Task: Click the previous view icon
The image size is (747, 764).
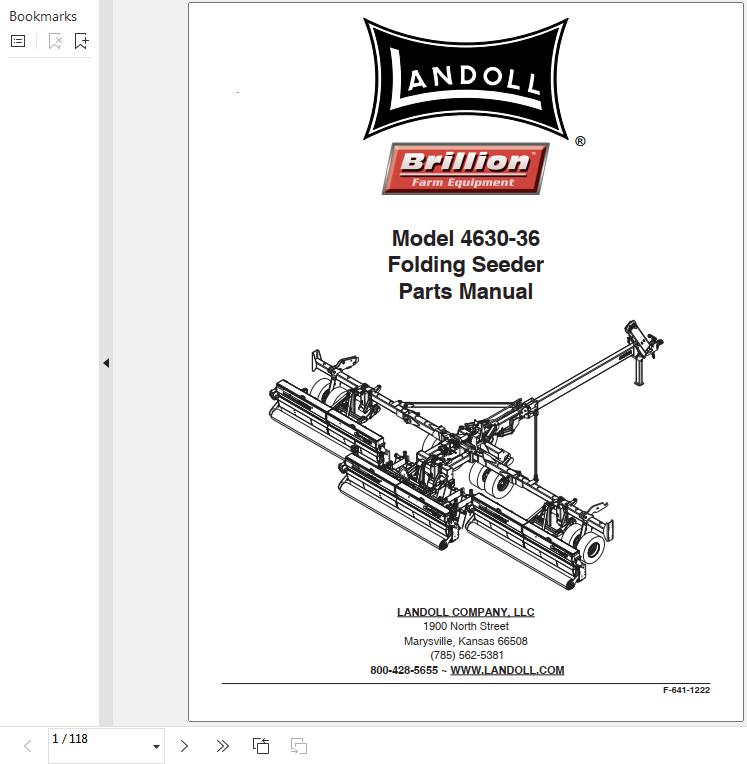Action: (x=261, y=745)
